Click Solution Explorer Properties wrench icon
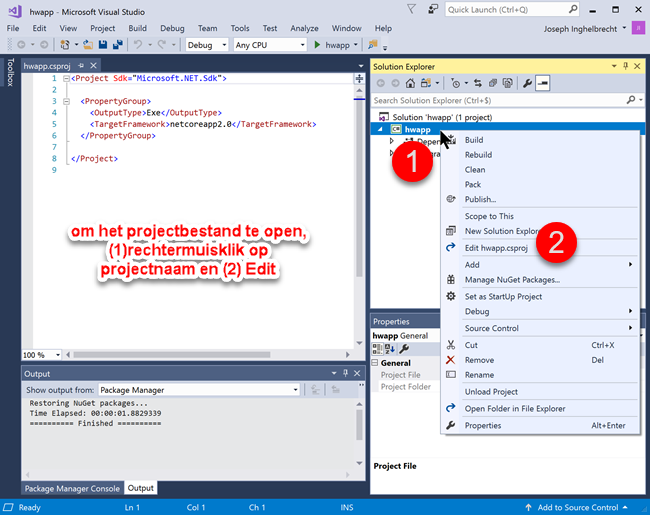 [x=527, y=83]
